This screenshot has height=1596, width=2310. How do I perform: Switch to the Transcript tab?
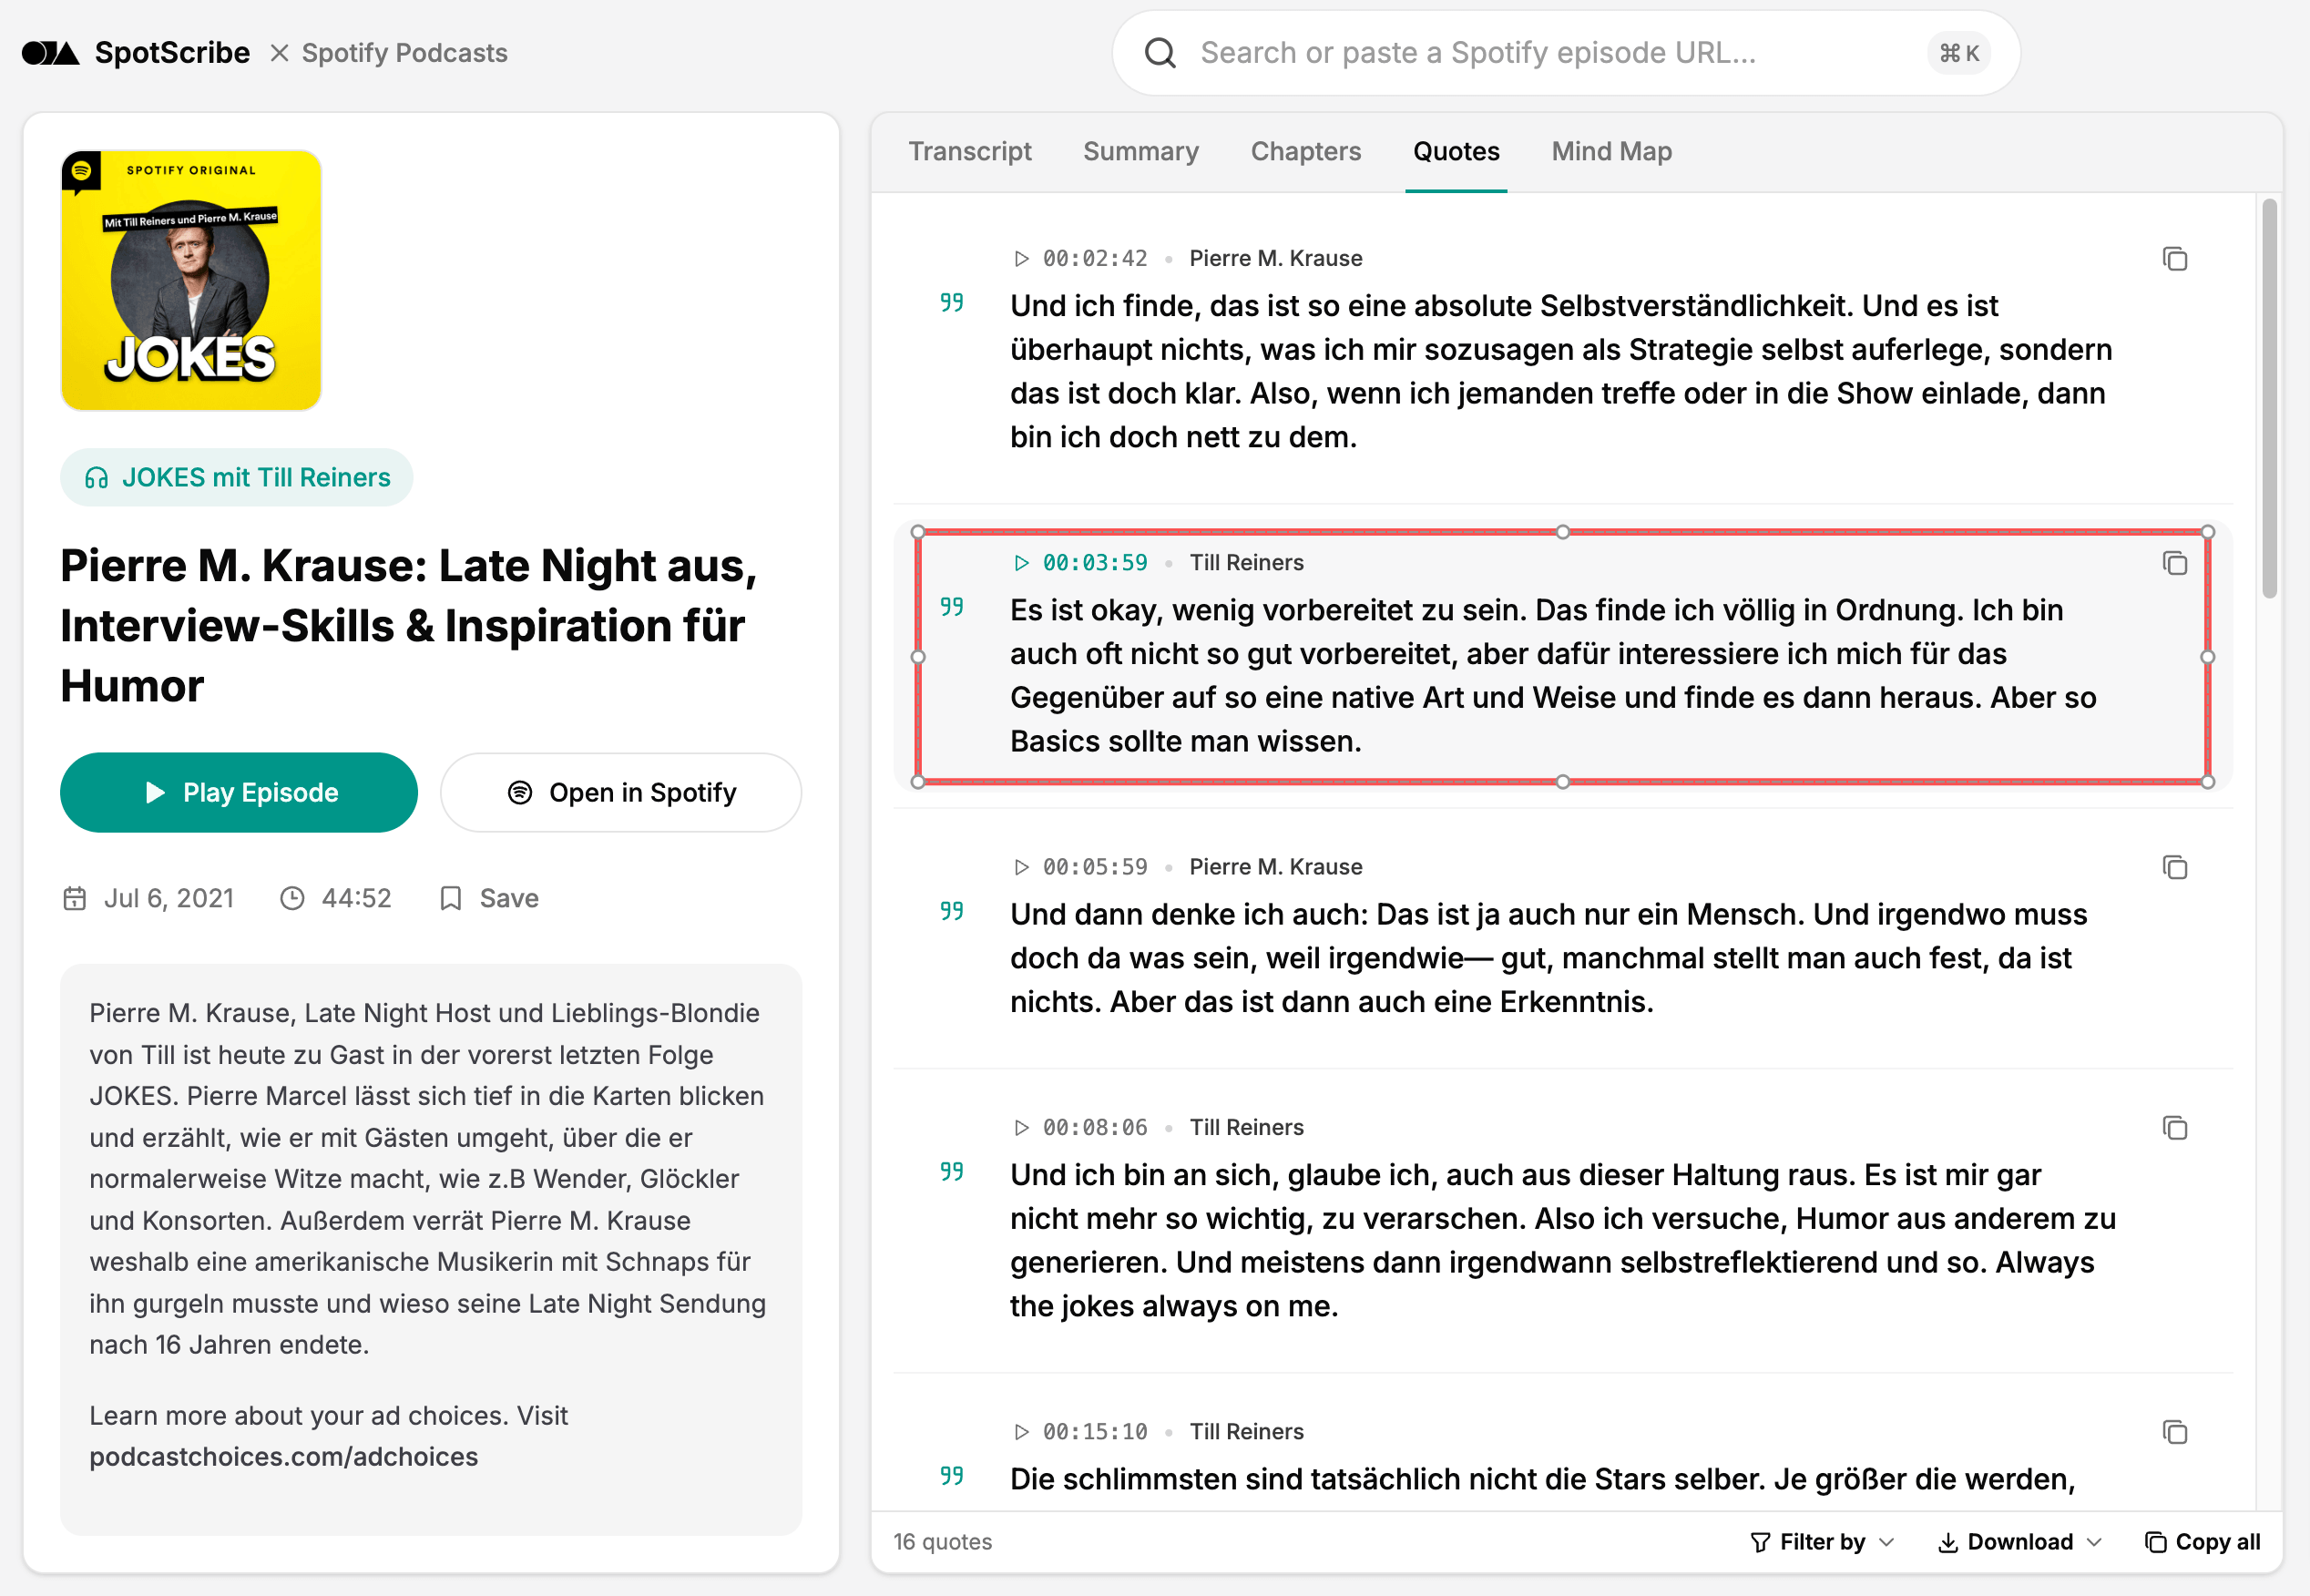pos(969,151)
